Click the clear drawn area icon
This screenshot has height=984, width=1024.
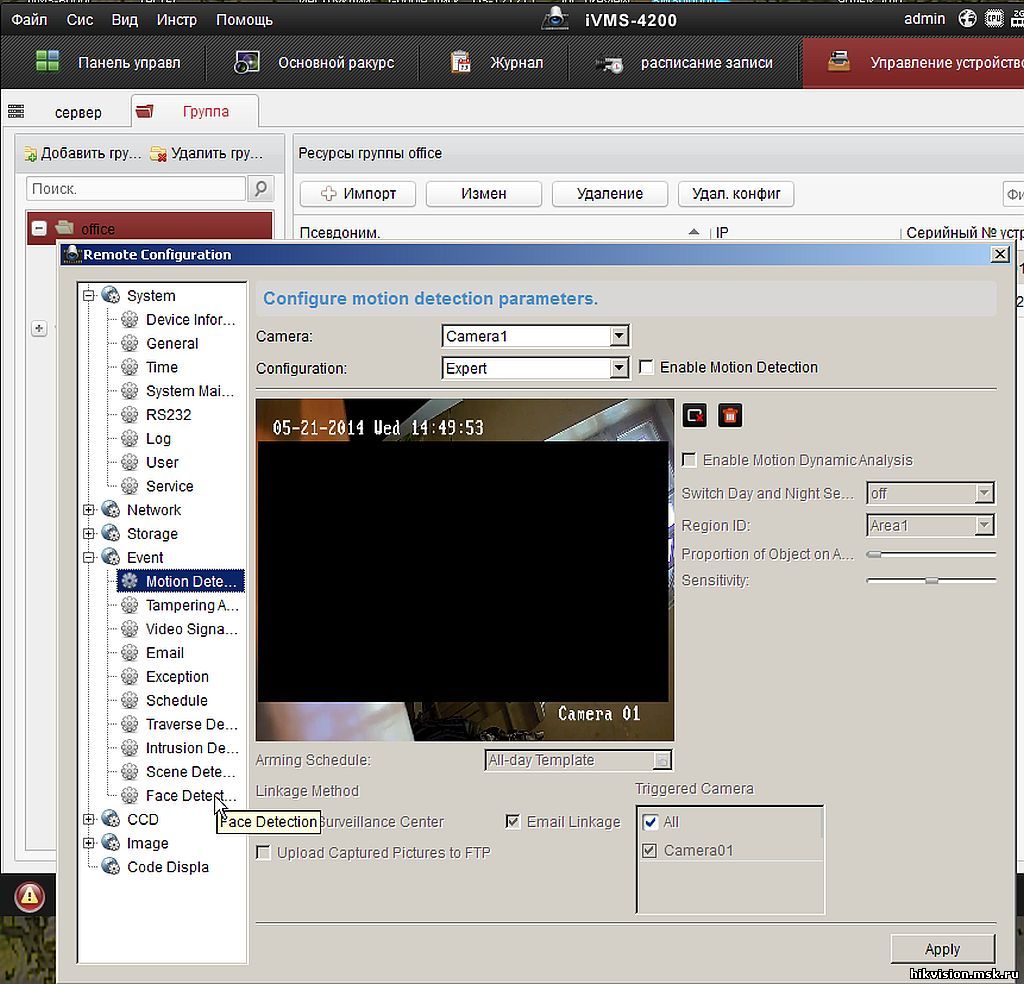click(x=694, y=415)
